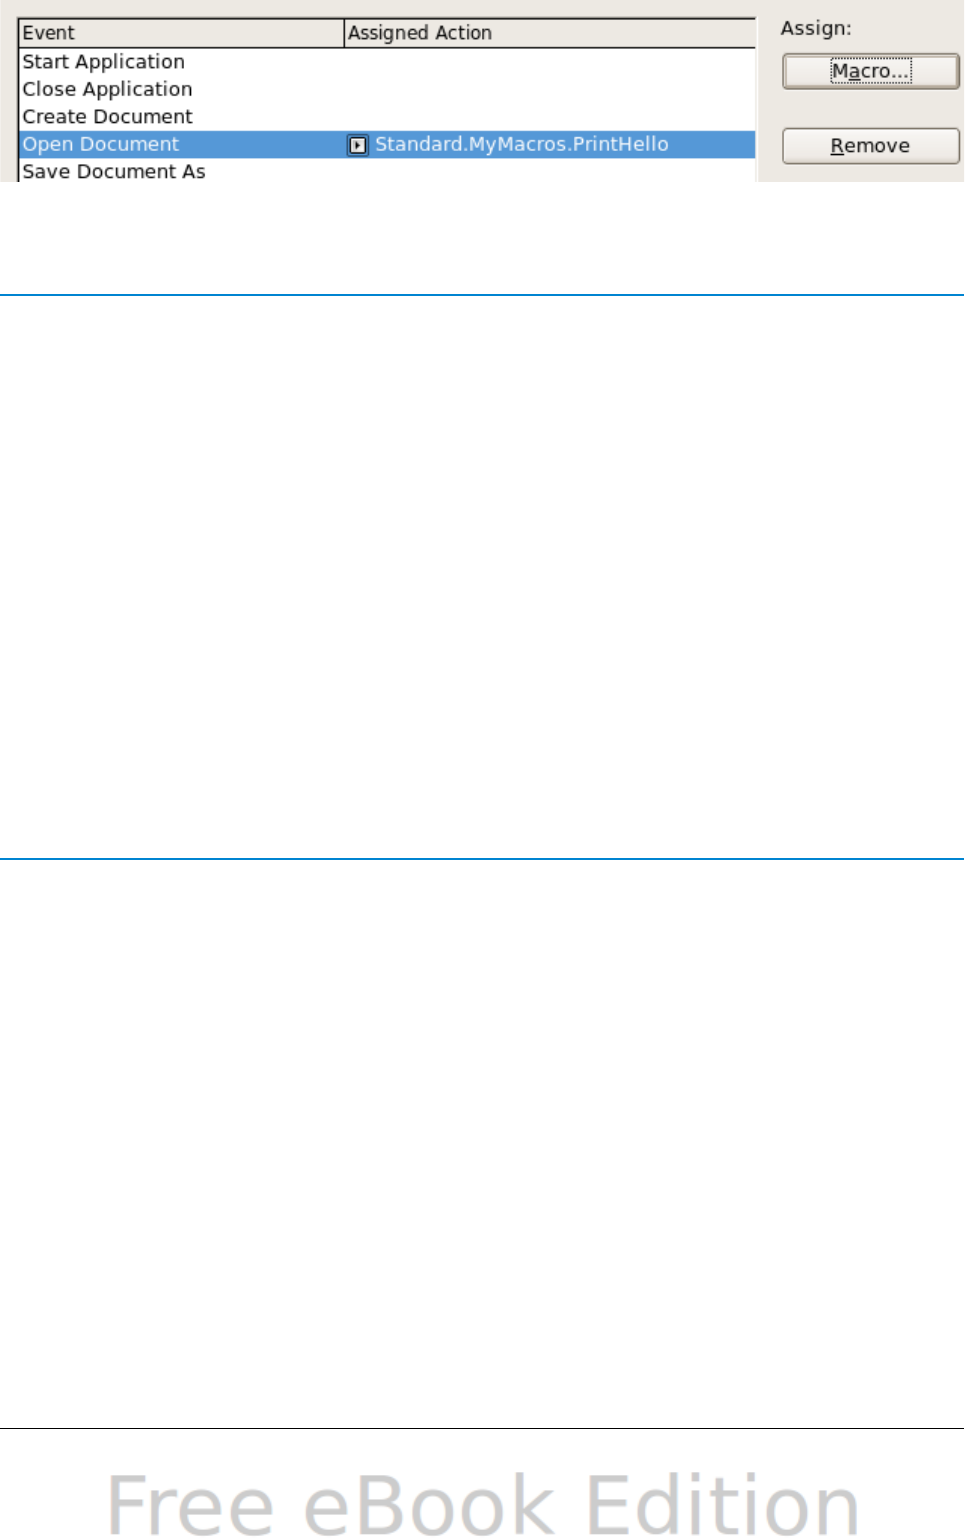Click the empty action cell for Create Document
The image size is (965, 1539).
[550, 117]
